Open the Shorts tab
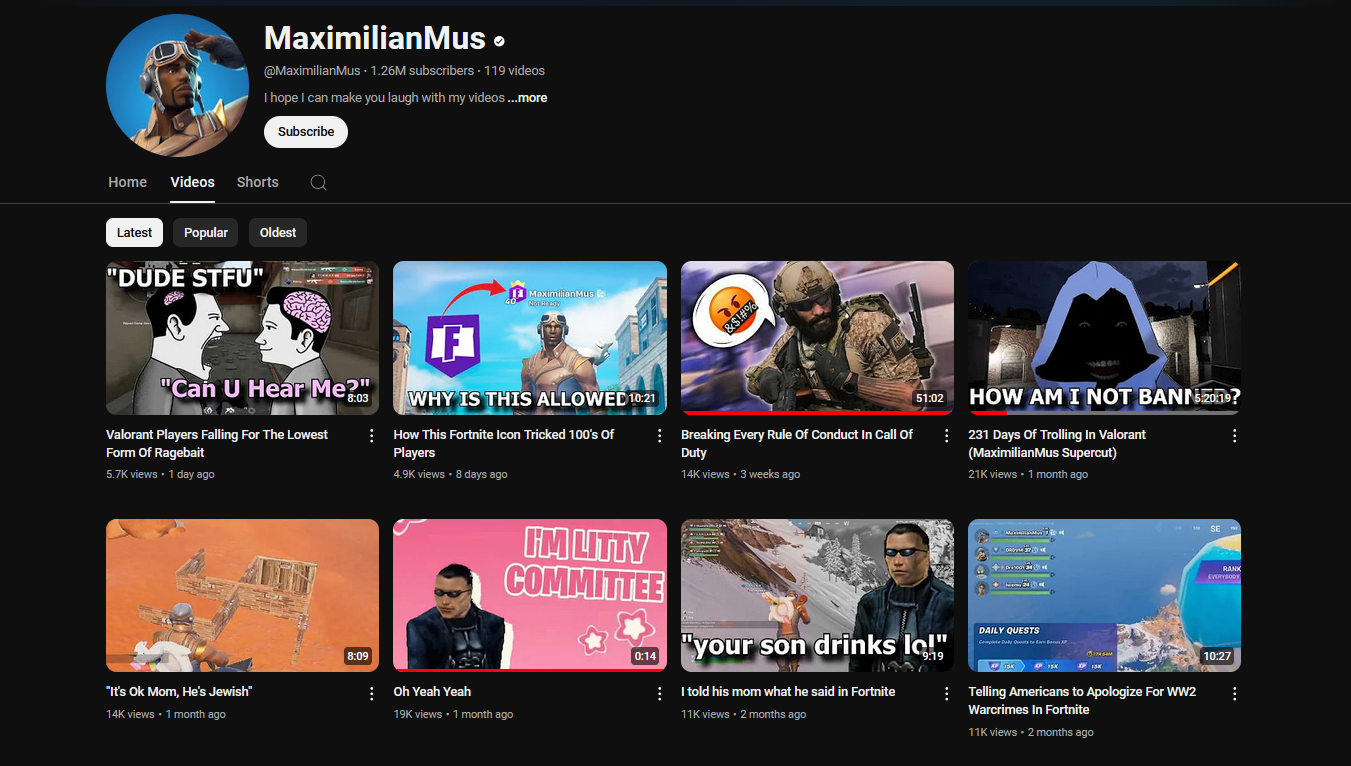Image resolution: width=1351 pixels, height=766 pixels. click(257, 182)
